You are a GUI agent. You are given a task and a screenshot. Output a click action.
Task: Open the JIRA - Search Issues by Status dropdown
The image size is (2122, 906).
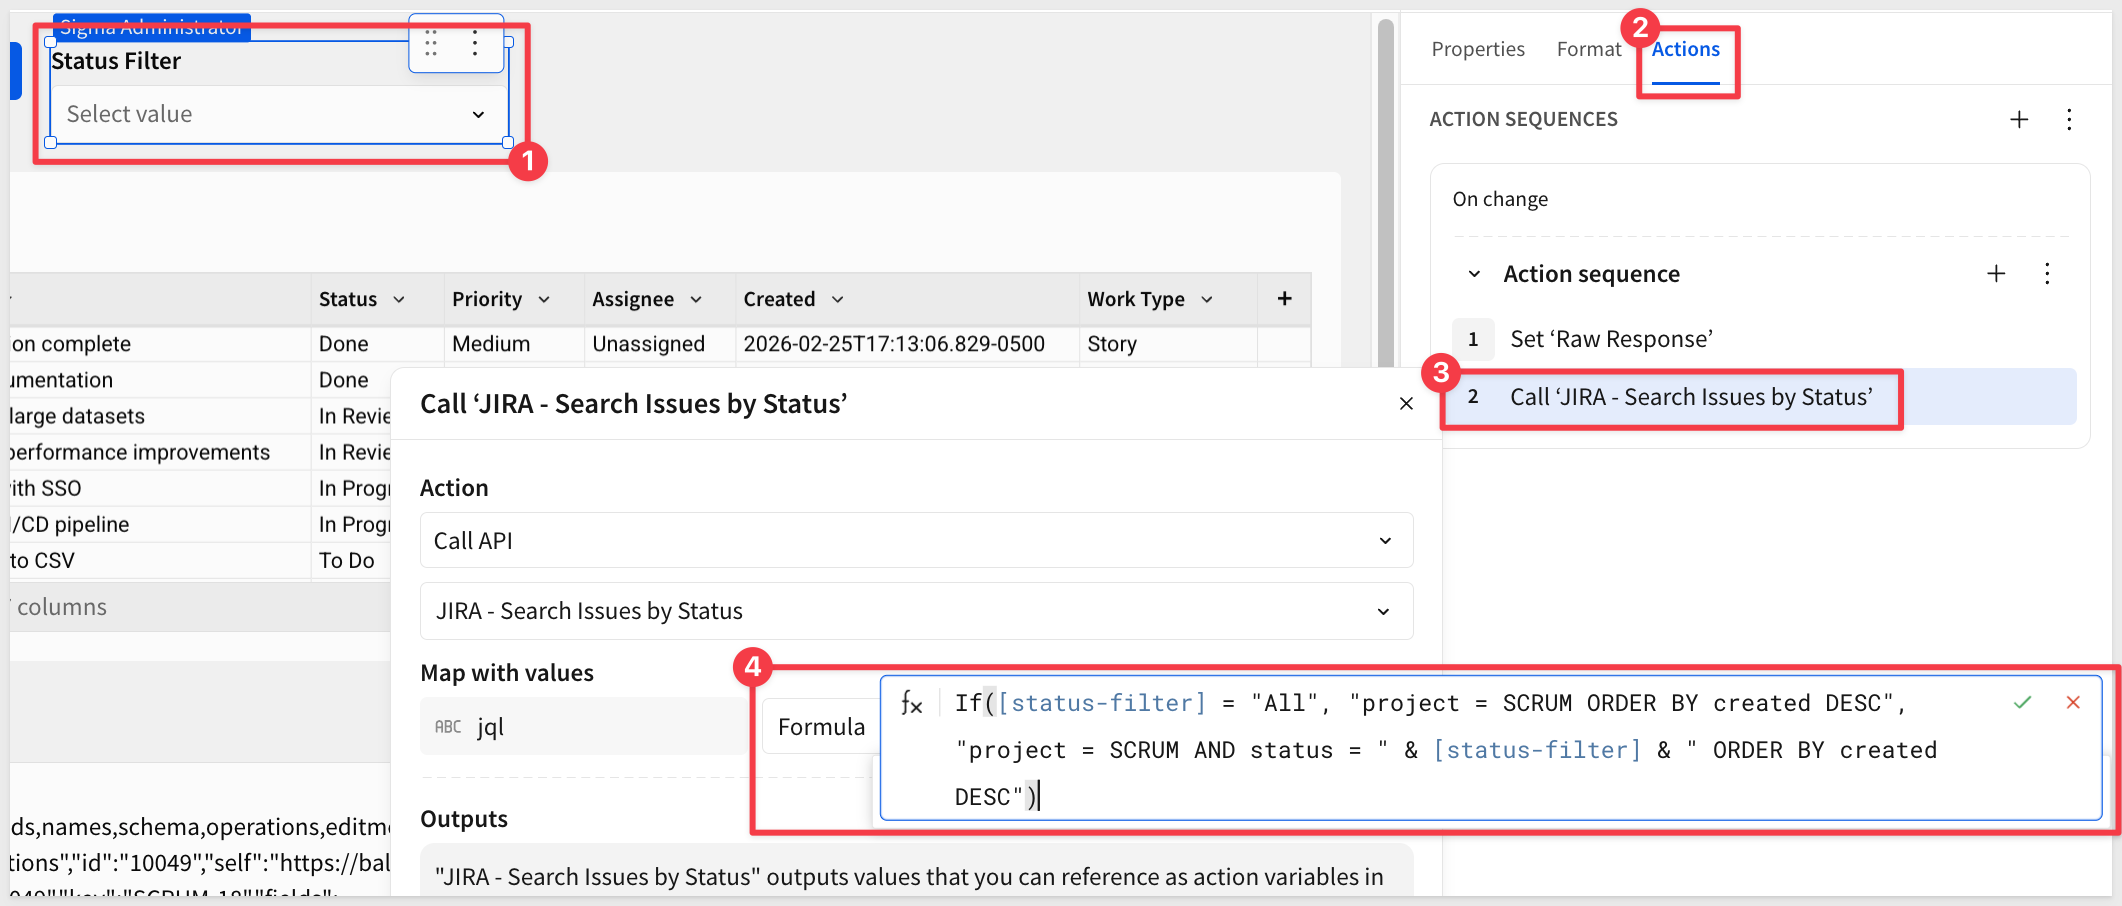coord(915,611)
